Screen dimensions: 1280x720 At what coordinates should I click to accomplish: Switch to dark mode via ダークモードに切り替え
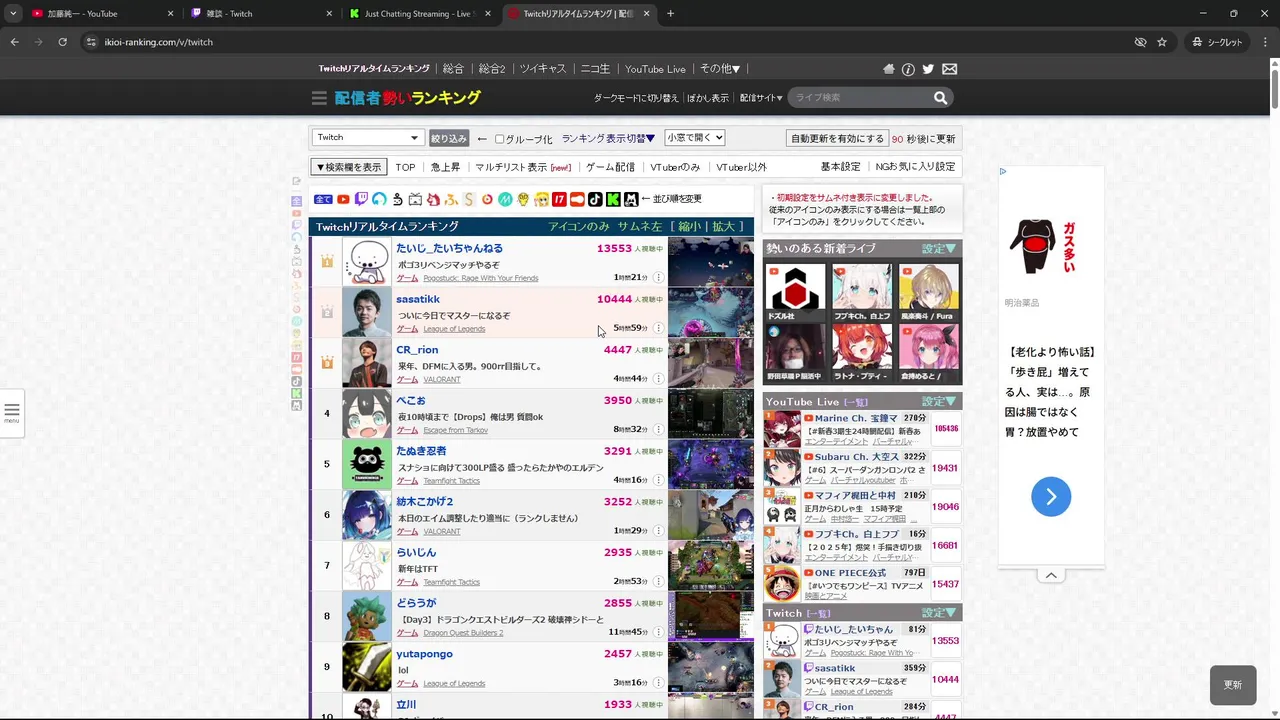coord(636,98)
